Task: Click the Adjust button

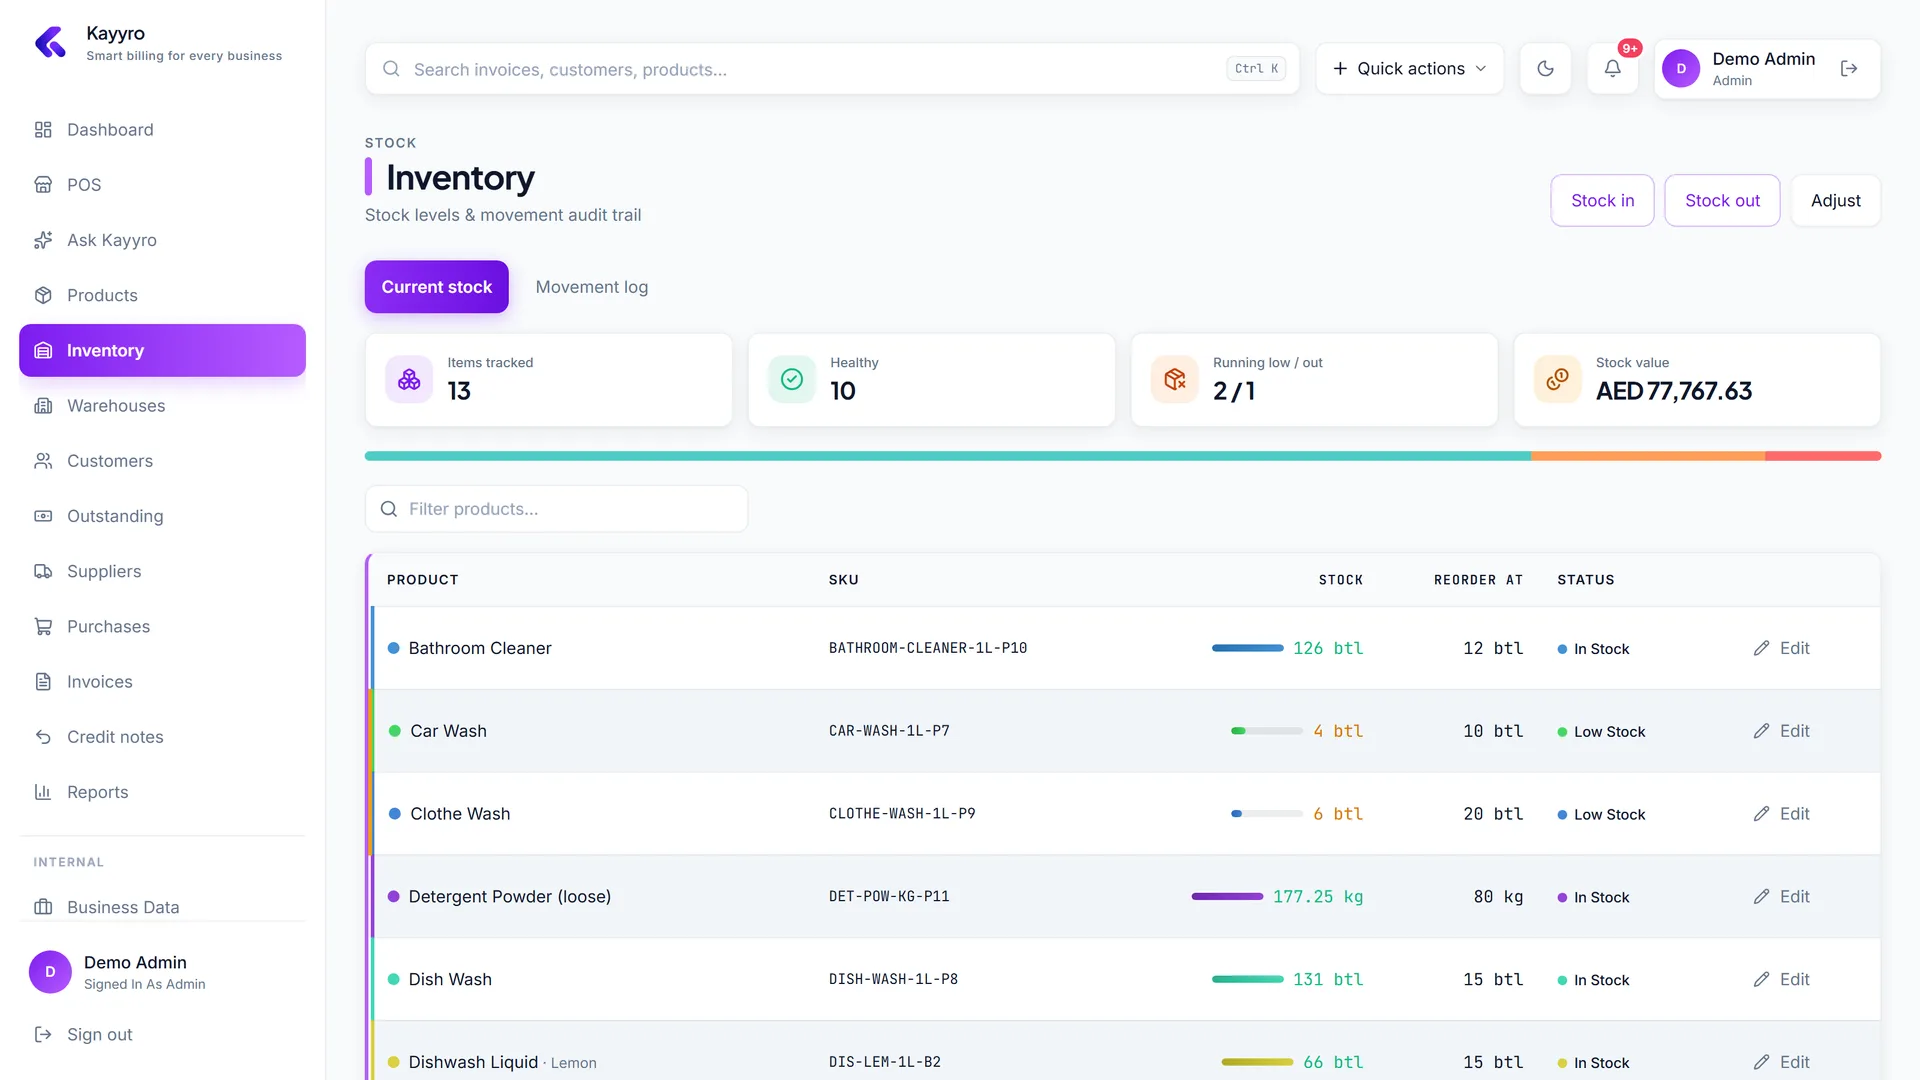Action: click(x=1835, y=201)
